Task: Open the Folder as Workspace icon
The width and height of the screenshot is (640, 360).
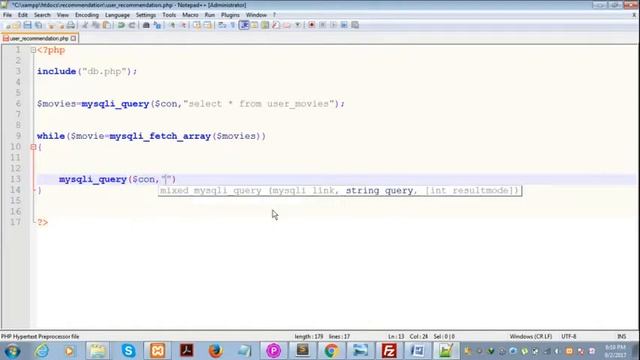Action: pyautogui.click(x=287, y=25)
